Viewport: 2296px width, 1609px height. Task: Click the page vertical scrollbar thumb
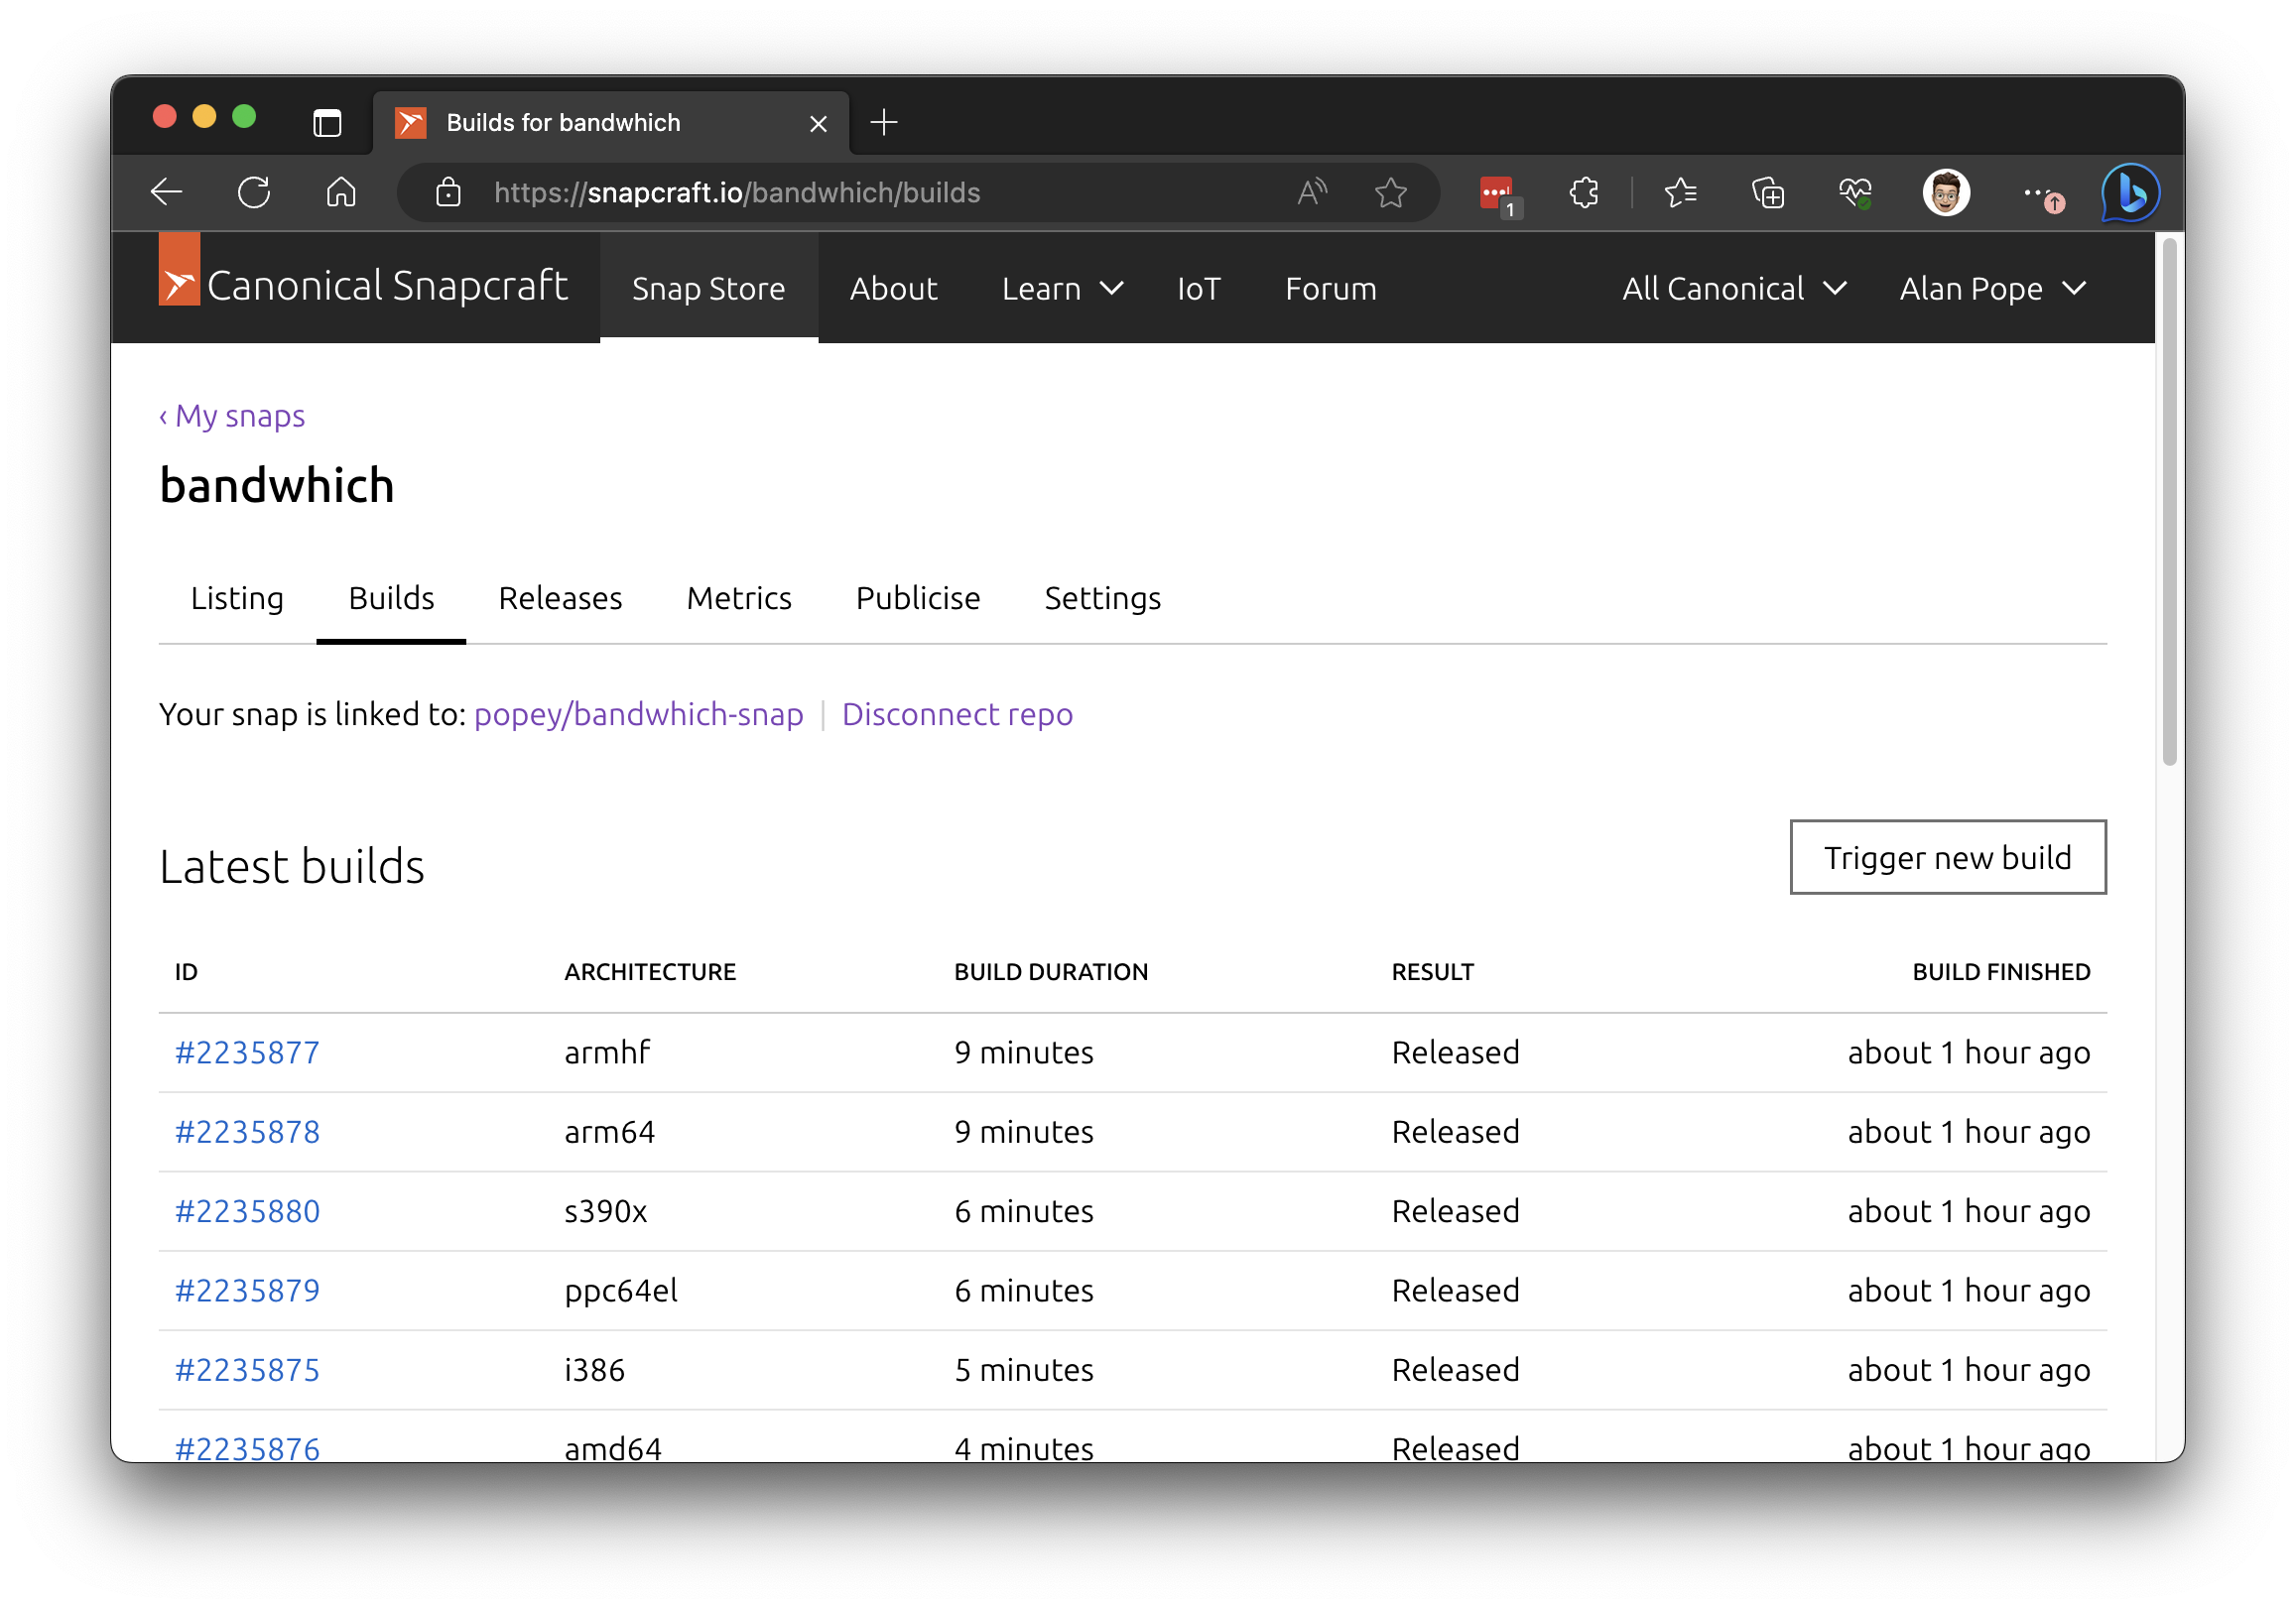point(2169,502)
